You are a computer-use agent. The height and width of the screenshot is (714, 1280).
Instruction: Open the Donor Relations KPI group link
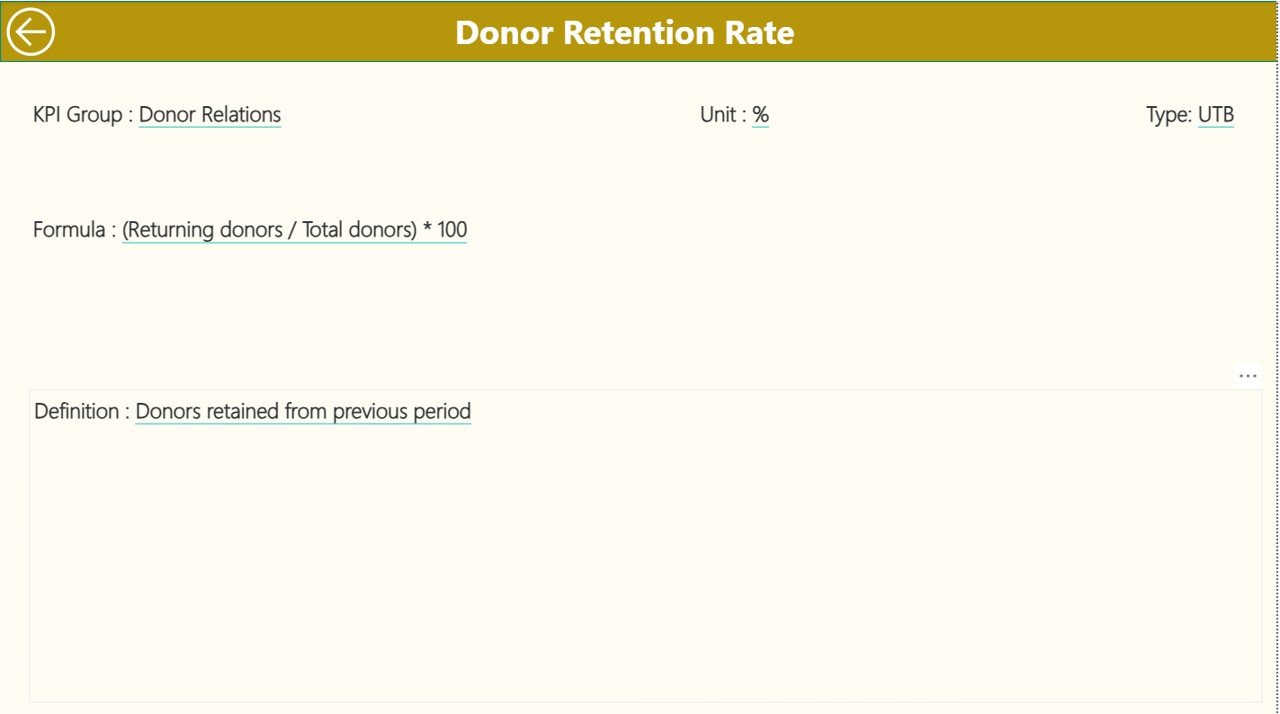pos(210,114)
